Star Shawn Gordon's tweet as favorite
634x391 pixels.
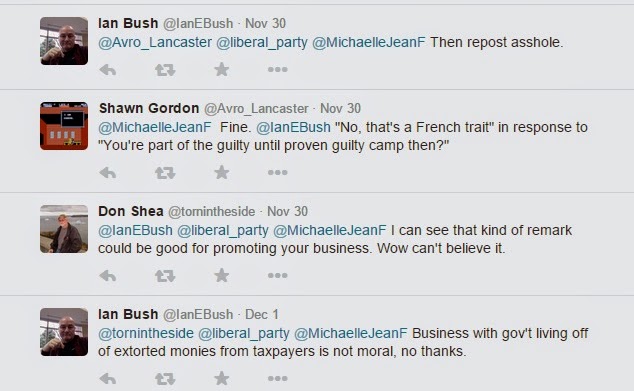(x=222, y=173)
